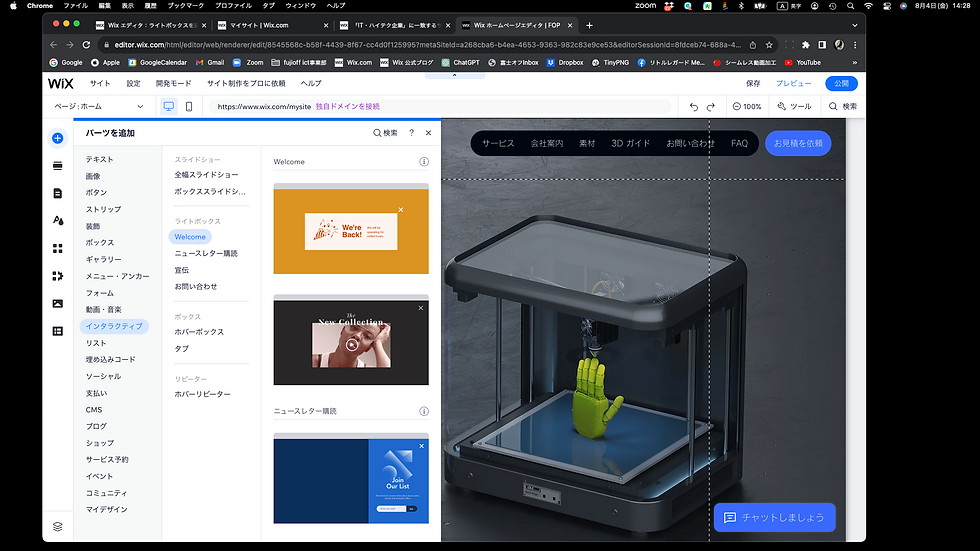This screenshot has width=980, height=551.
Task: Show more bookmarks chevron
Action: point(854,62)
